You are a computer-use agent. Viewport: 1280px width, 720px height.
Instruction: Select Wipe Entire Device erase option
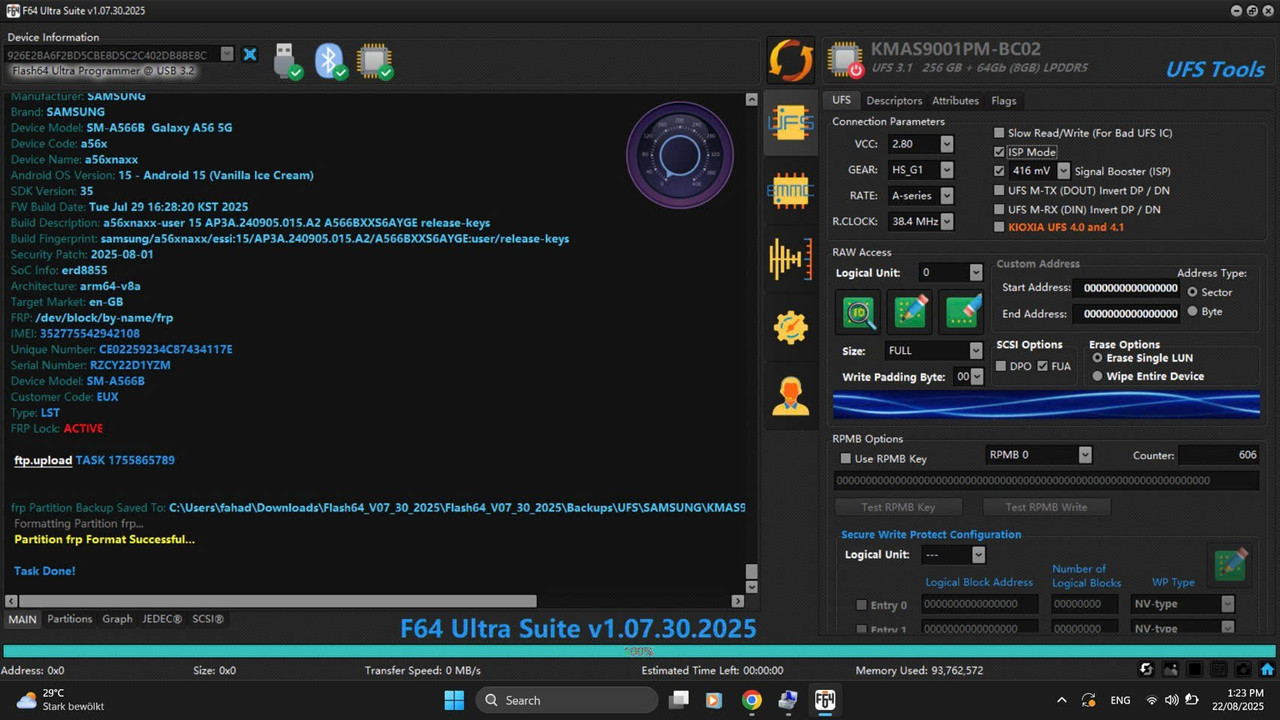(1098, 376)
